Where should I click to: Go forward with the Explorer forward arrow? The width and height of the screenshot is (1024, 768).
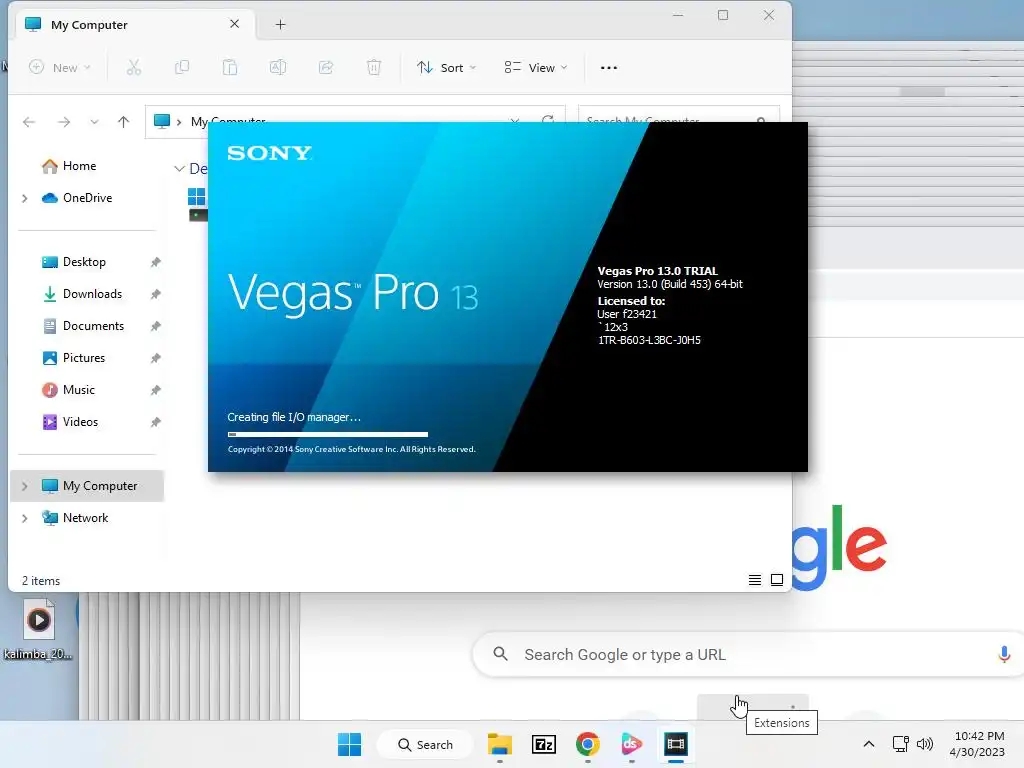tap(63, 122)
